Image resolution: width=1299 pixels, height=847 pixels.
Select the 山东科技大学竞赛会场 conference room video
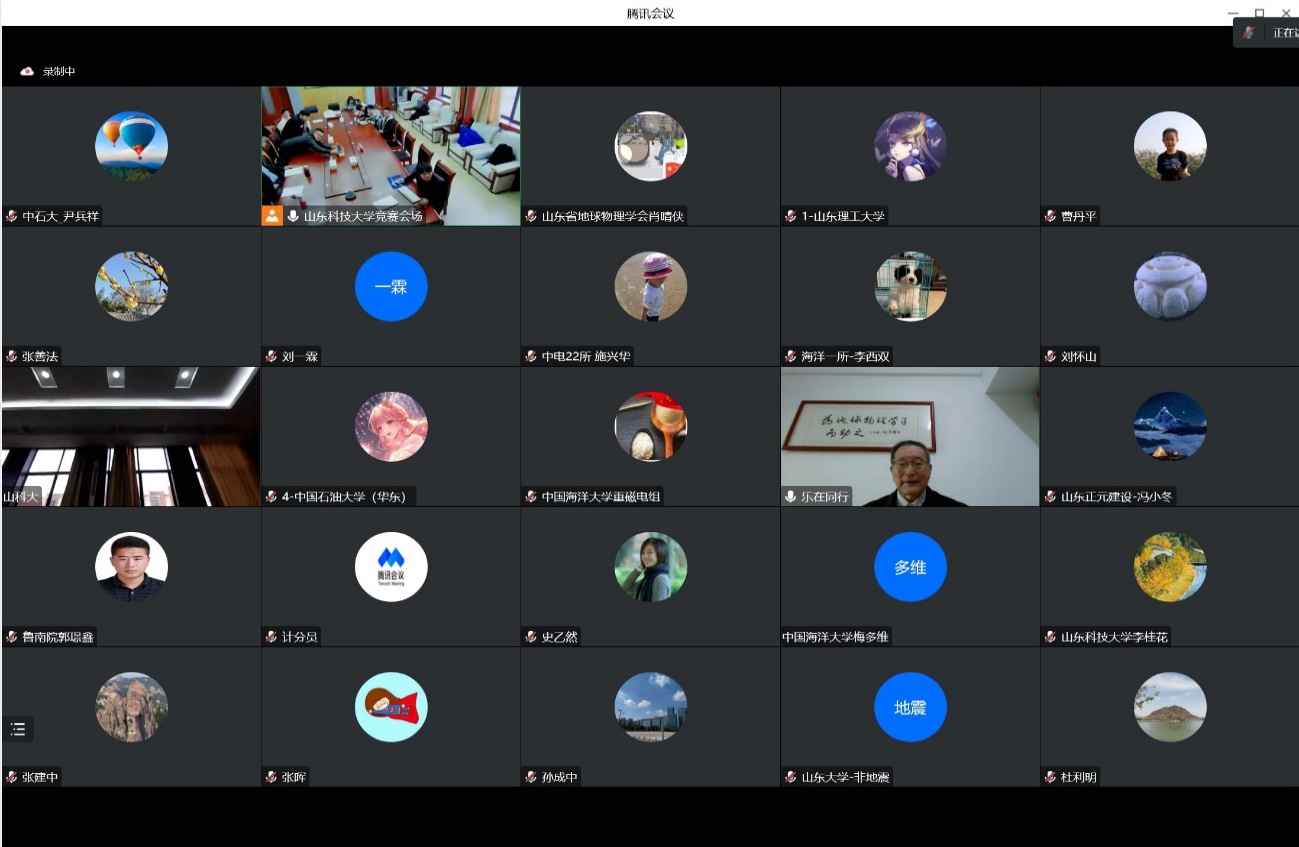click(x=391, y=145)
